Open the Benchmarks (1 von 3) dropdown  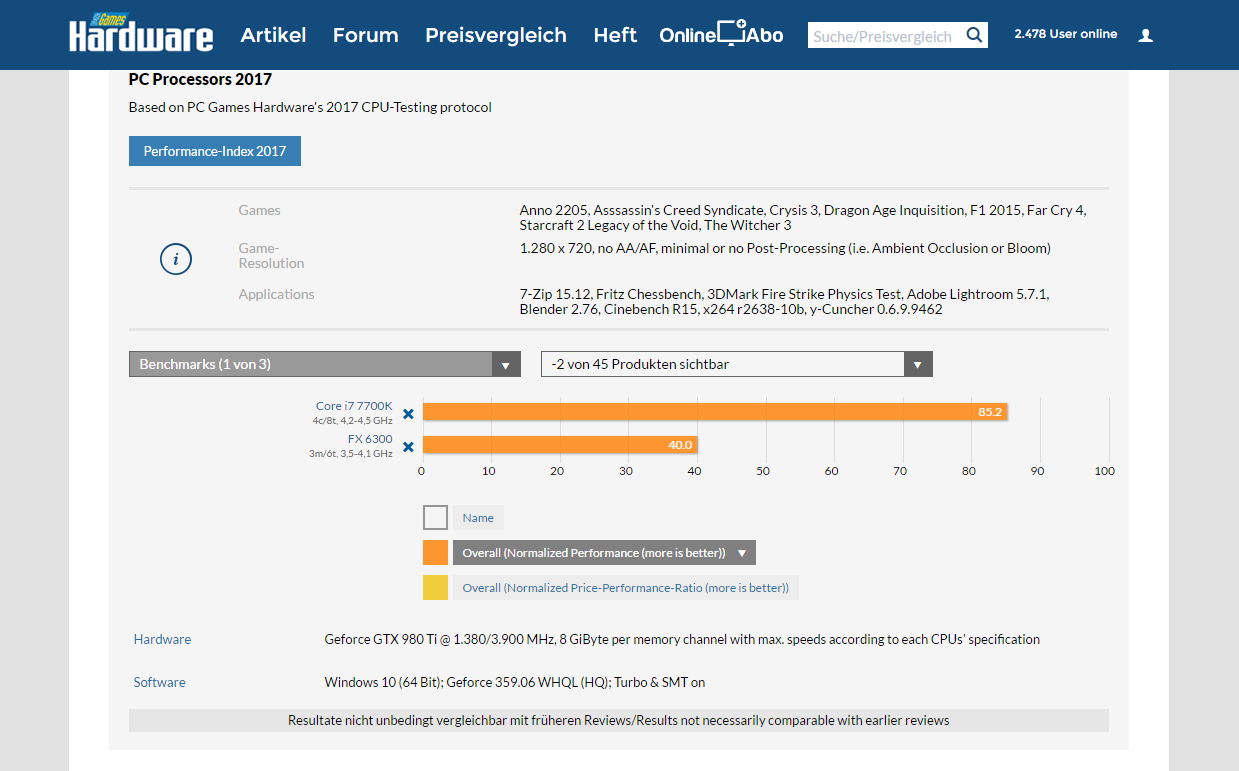325,364
